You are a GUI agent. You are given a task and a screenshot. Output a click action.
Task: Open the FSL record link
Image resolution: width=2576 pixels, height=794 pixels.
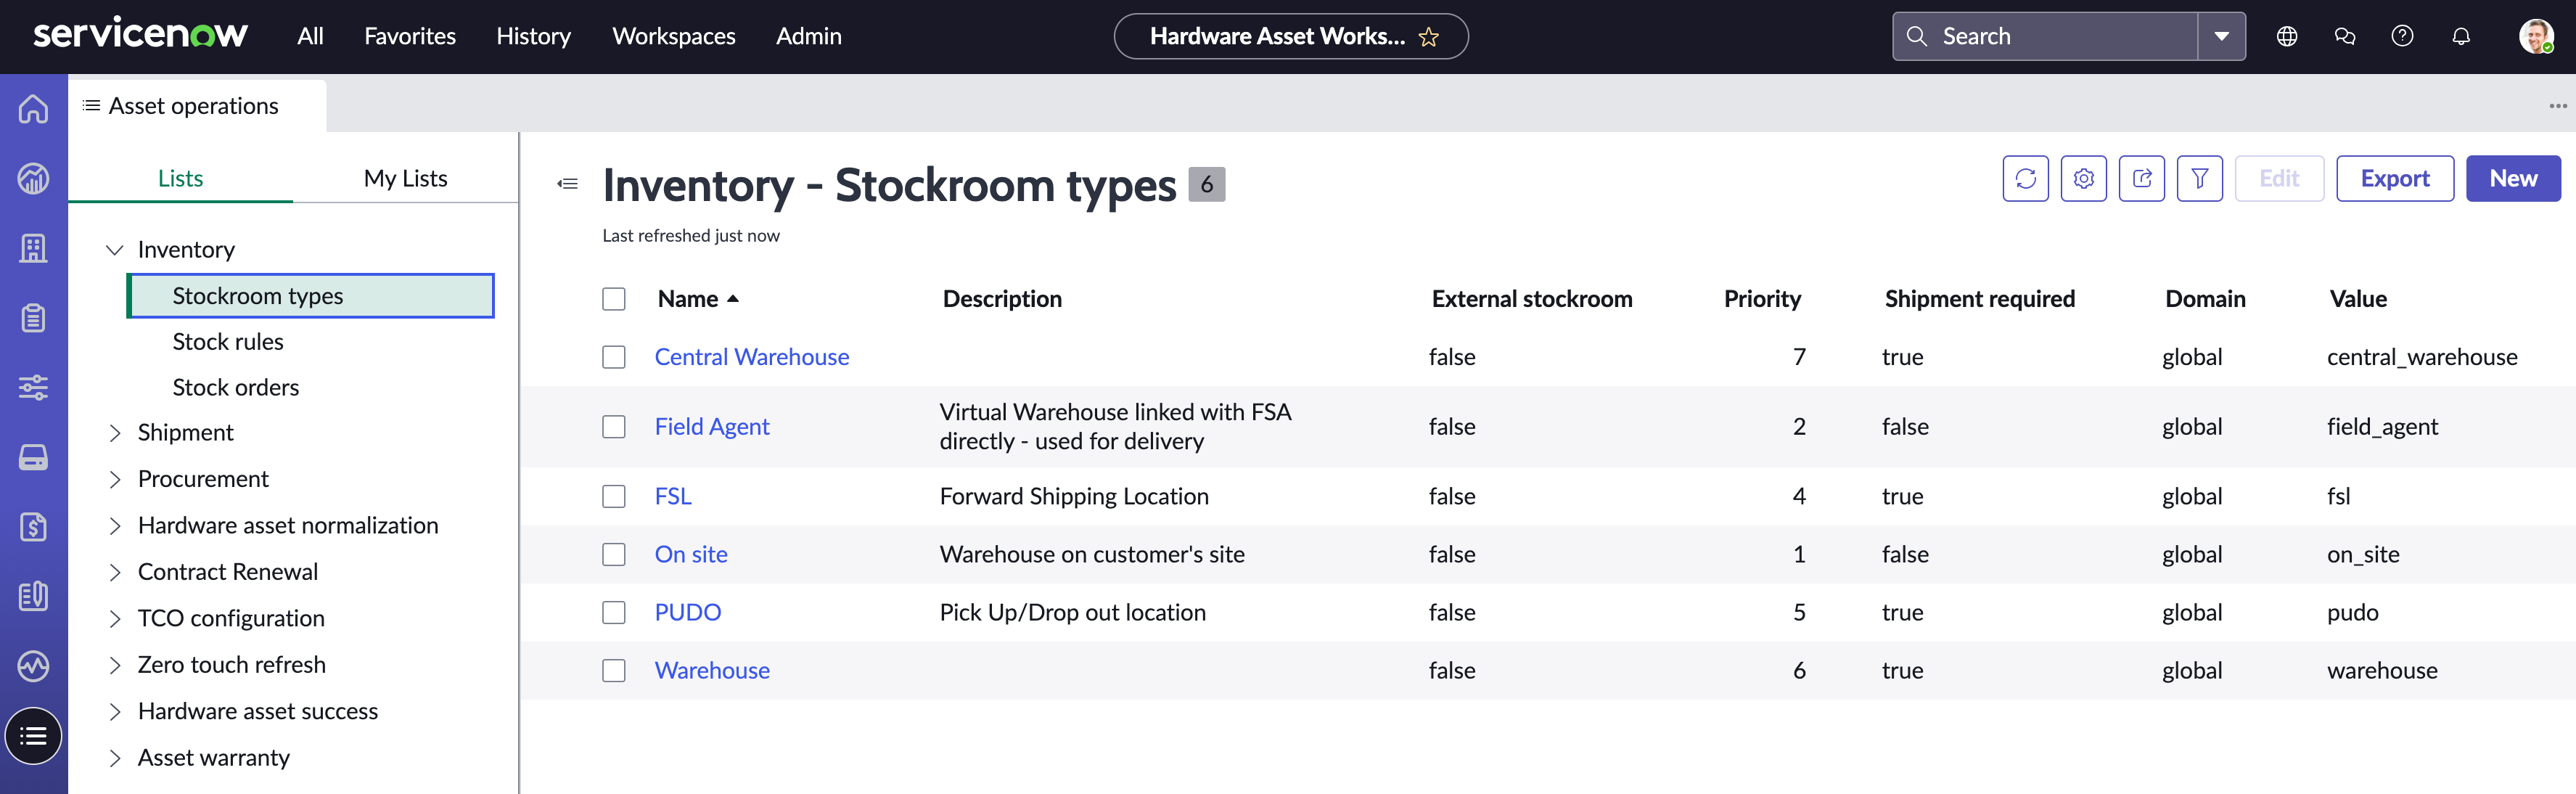(672, 497)
